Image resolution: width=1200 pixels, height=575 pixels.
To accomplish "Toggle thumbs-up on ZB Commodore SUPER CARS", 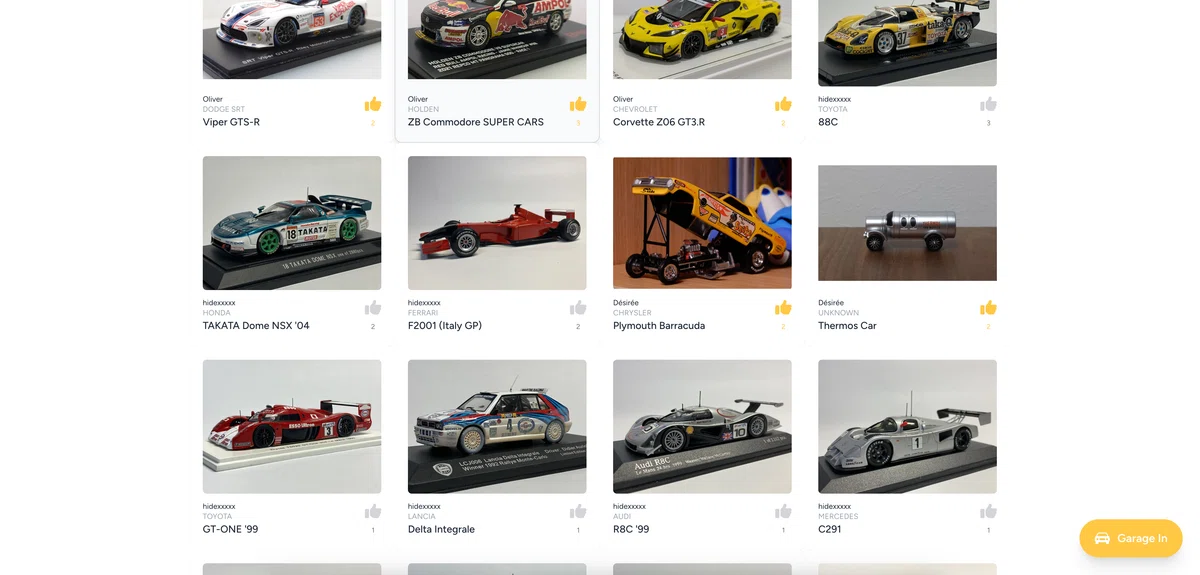I will click(578, 104).
